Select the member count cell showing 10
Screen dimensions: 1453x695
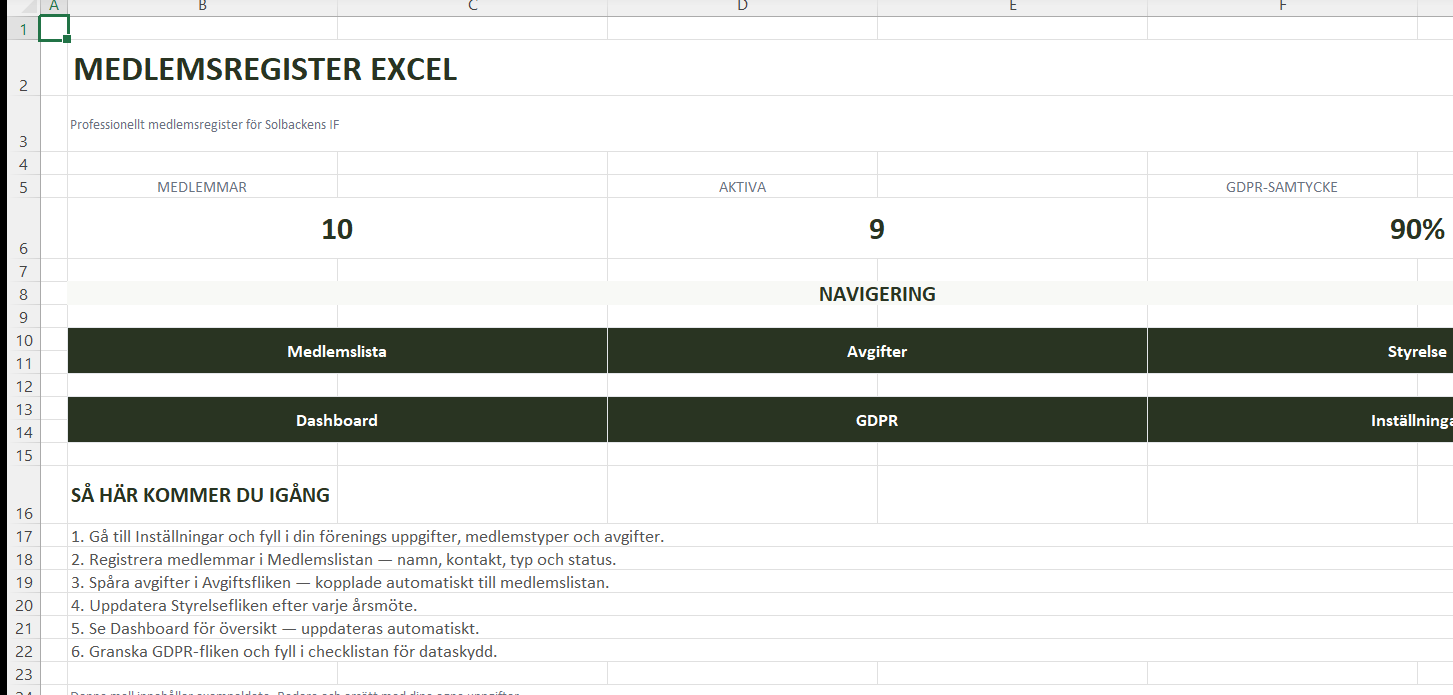(x=337, y=229)
